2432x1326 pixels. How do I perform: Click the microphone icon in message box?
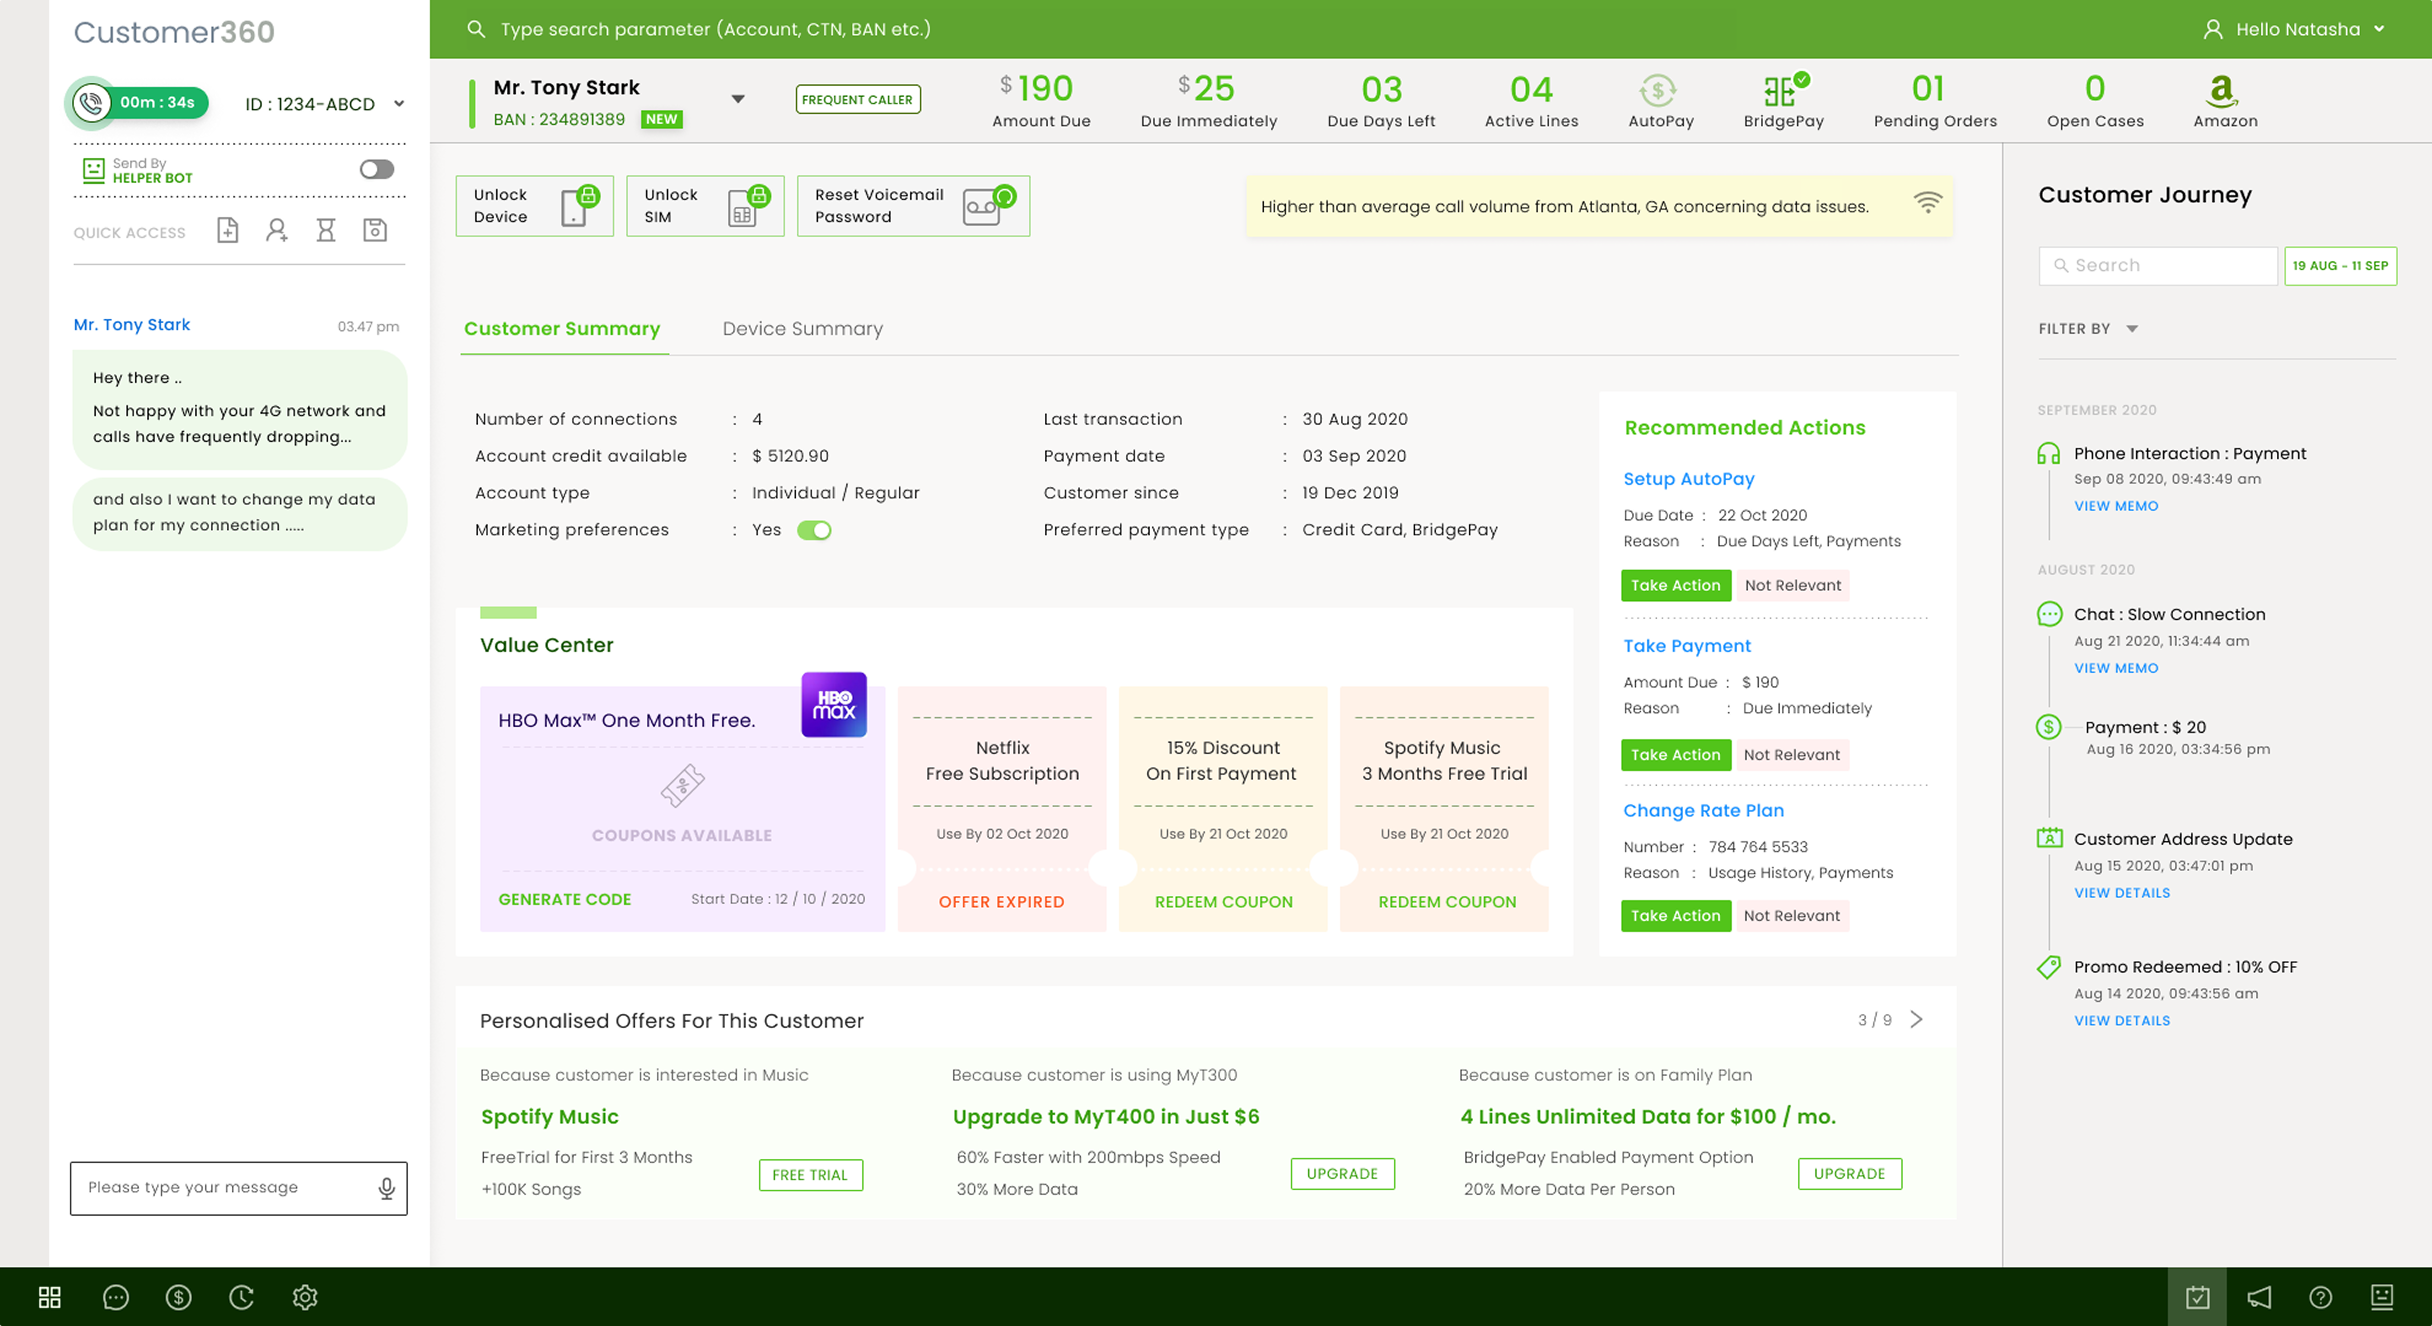click(x=386, y=1188)
